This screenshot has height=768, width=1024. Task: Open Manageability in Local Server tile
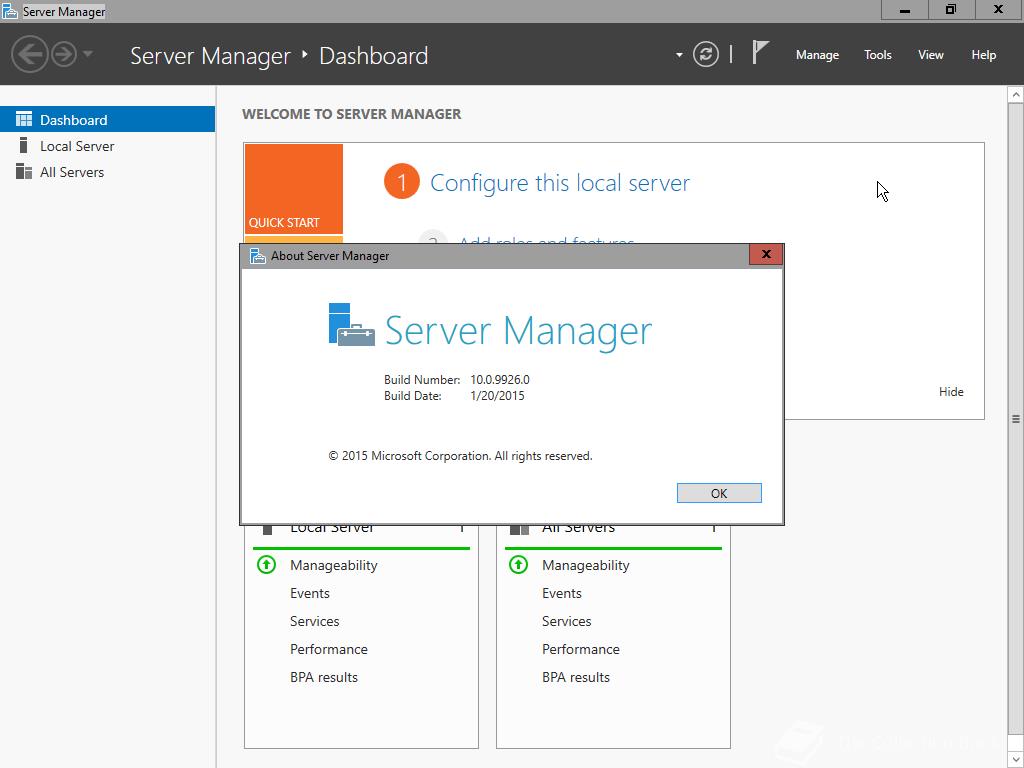[334, 566]
